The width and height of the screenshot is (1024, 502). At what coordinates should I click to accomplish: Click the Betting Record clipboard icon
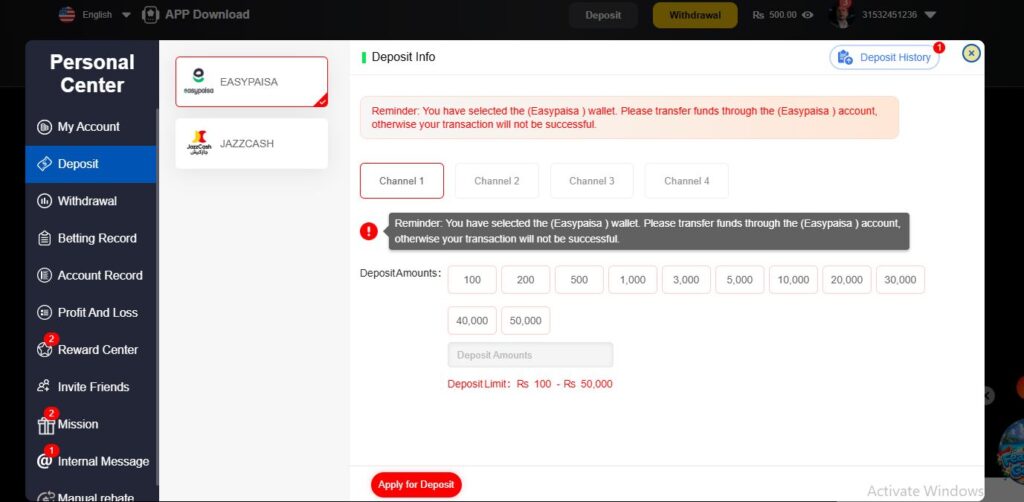click(44, 238)
